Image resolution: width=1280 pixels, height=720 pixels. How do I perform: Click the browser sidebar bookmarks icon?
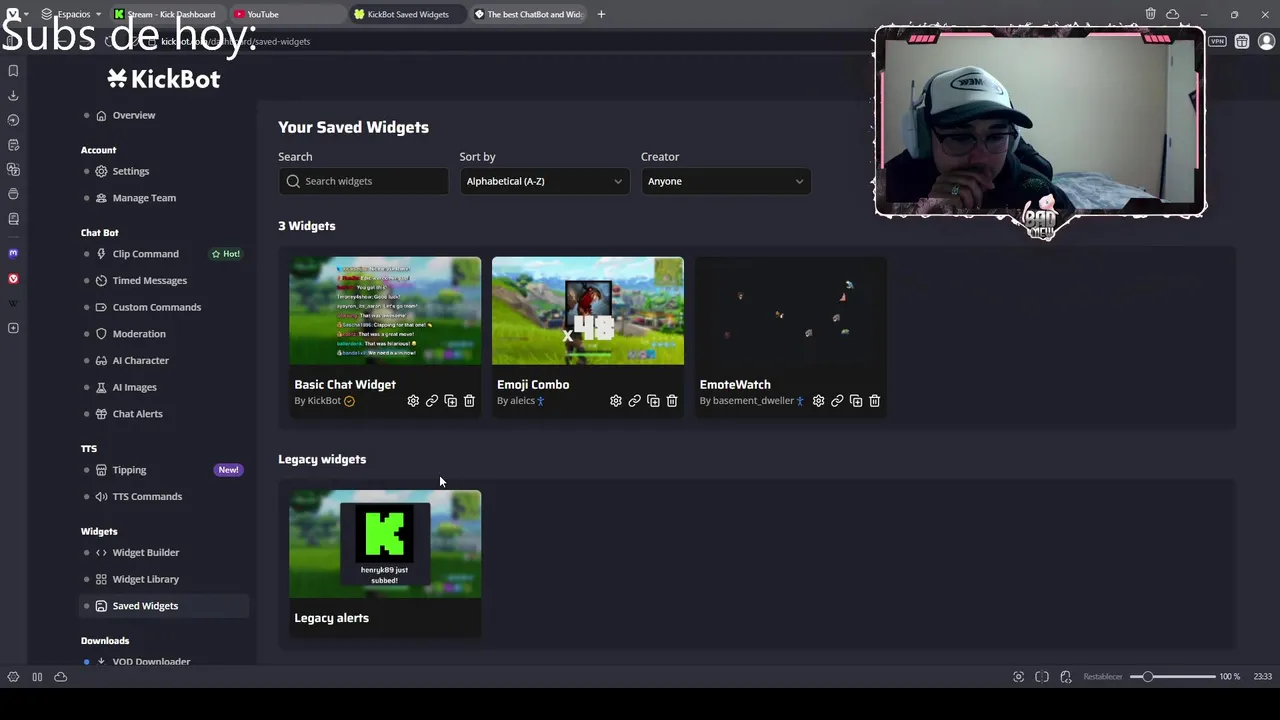click(13, 71)
